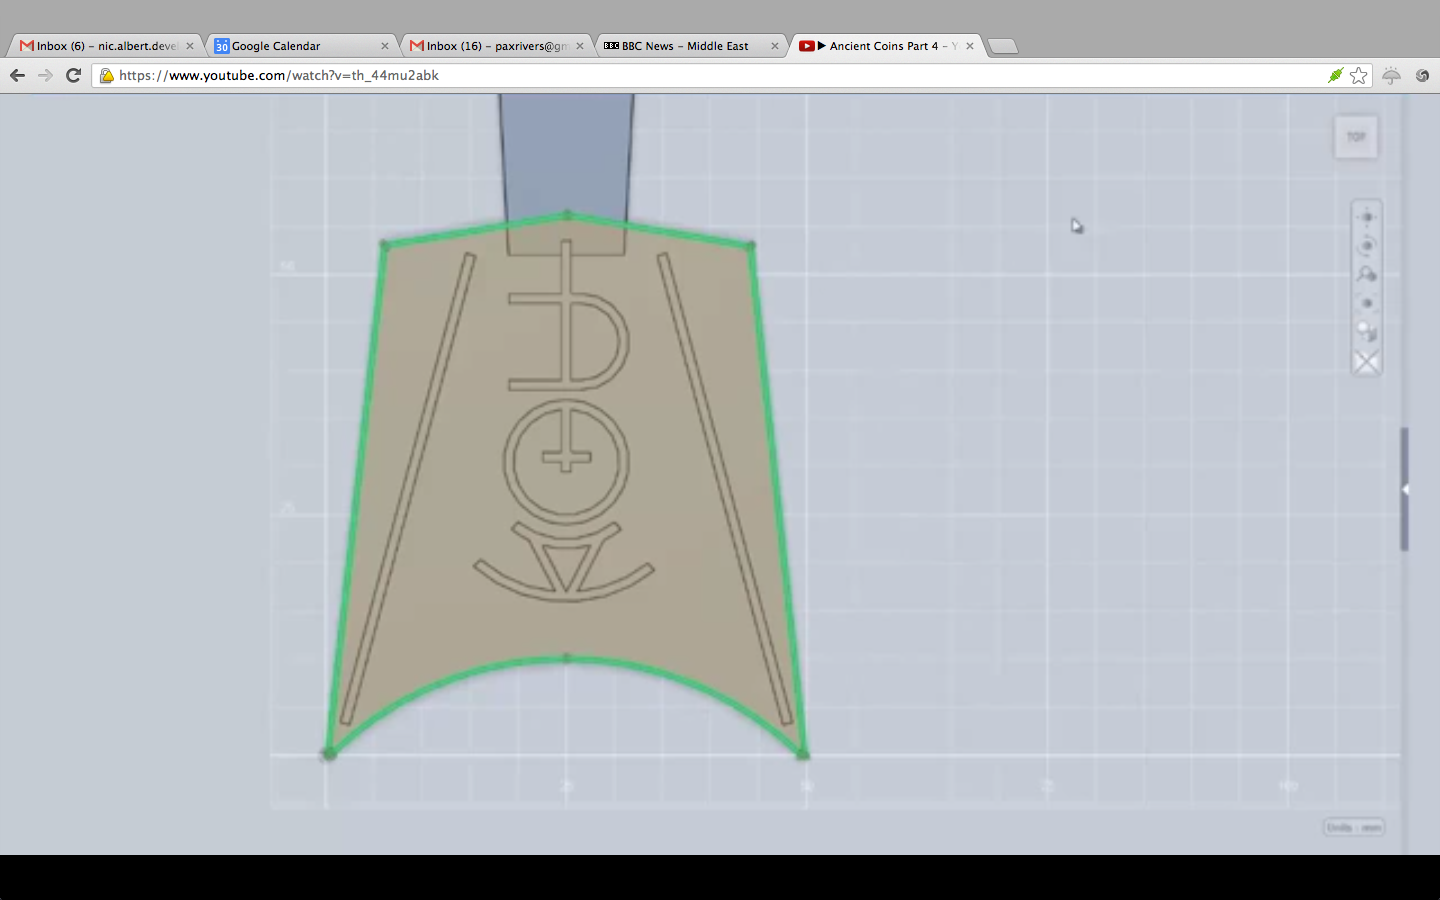Bookmark this page with the star
The width and height of the screenshot is (1440, 900).
click(x=1358, y=75)
